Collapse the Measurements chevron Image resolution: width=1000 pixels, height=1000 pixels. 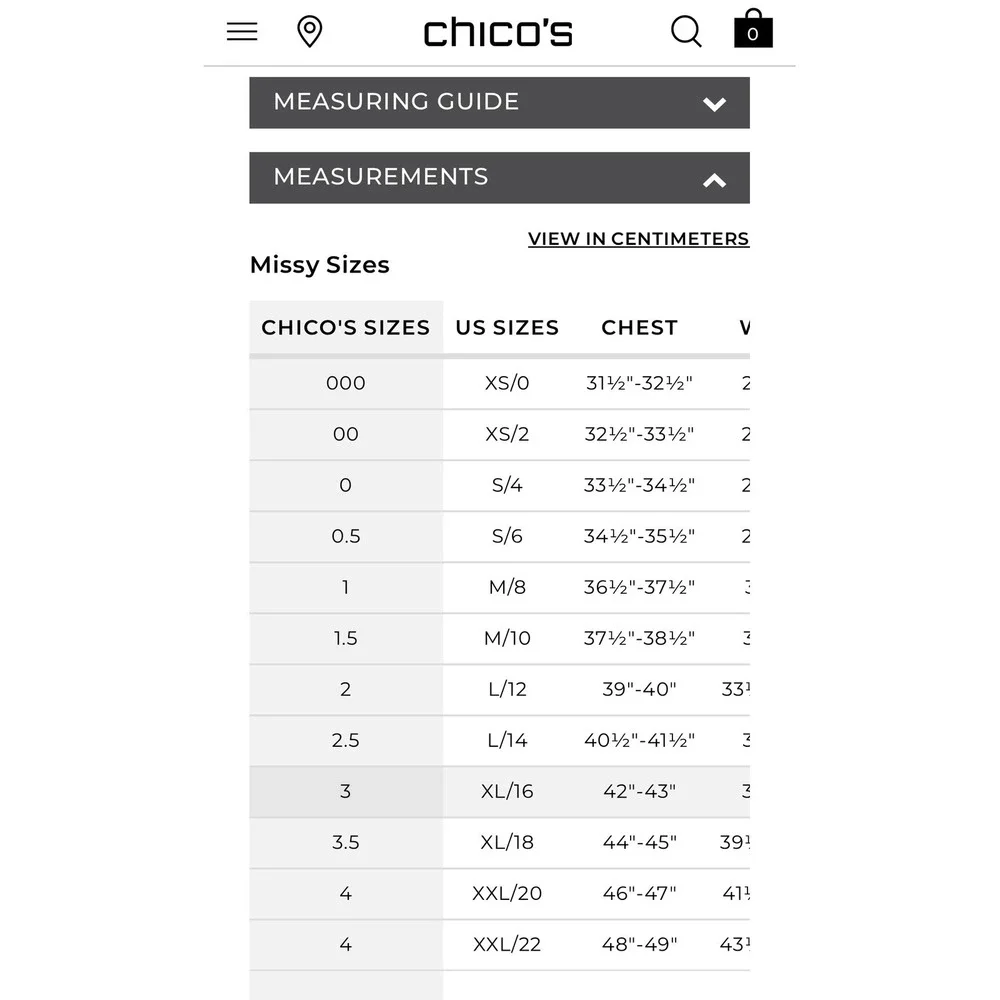[714, 180]
